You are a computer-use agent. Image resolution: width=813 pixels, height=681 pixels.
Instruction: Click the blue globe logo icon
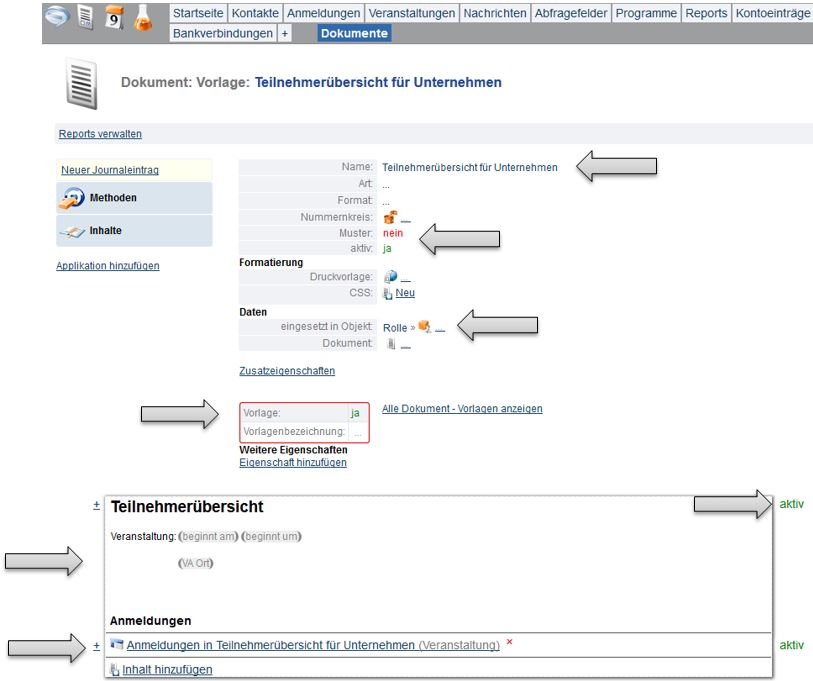coord(59,19)
